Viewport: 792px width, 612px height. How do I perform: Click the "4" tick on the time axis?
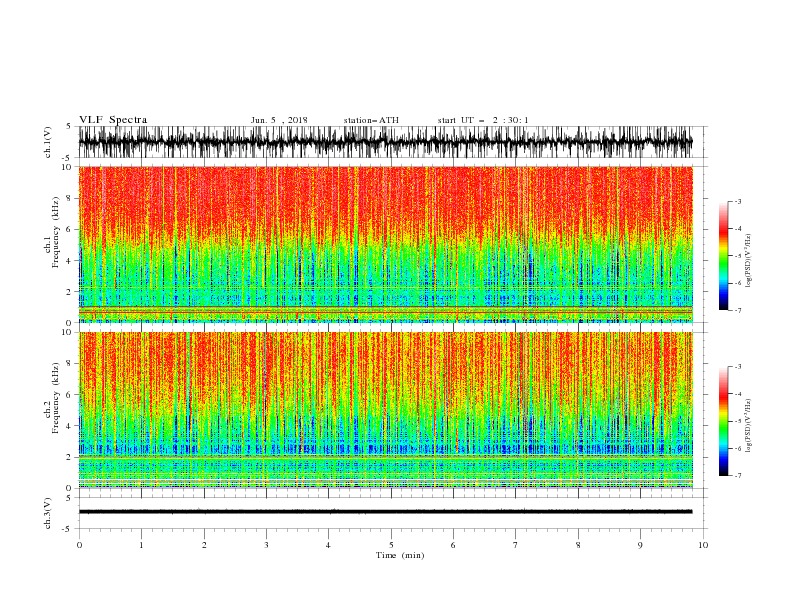tap(328, 545)
